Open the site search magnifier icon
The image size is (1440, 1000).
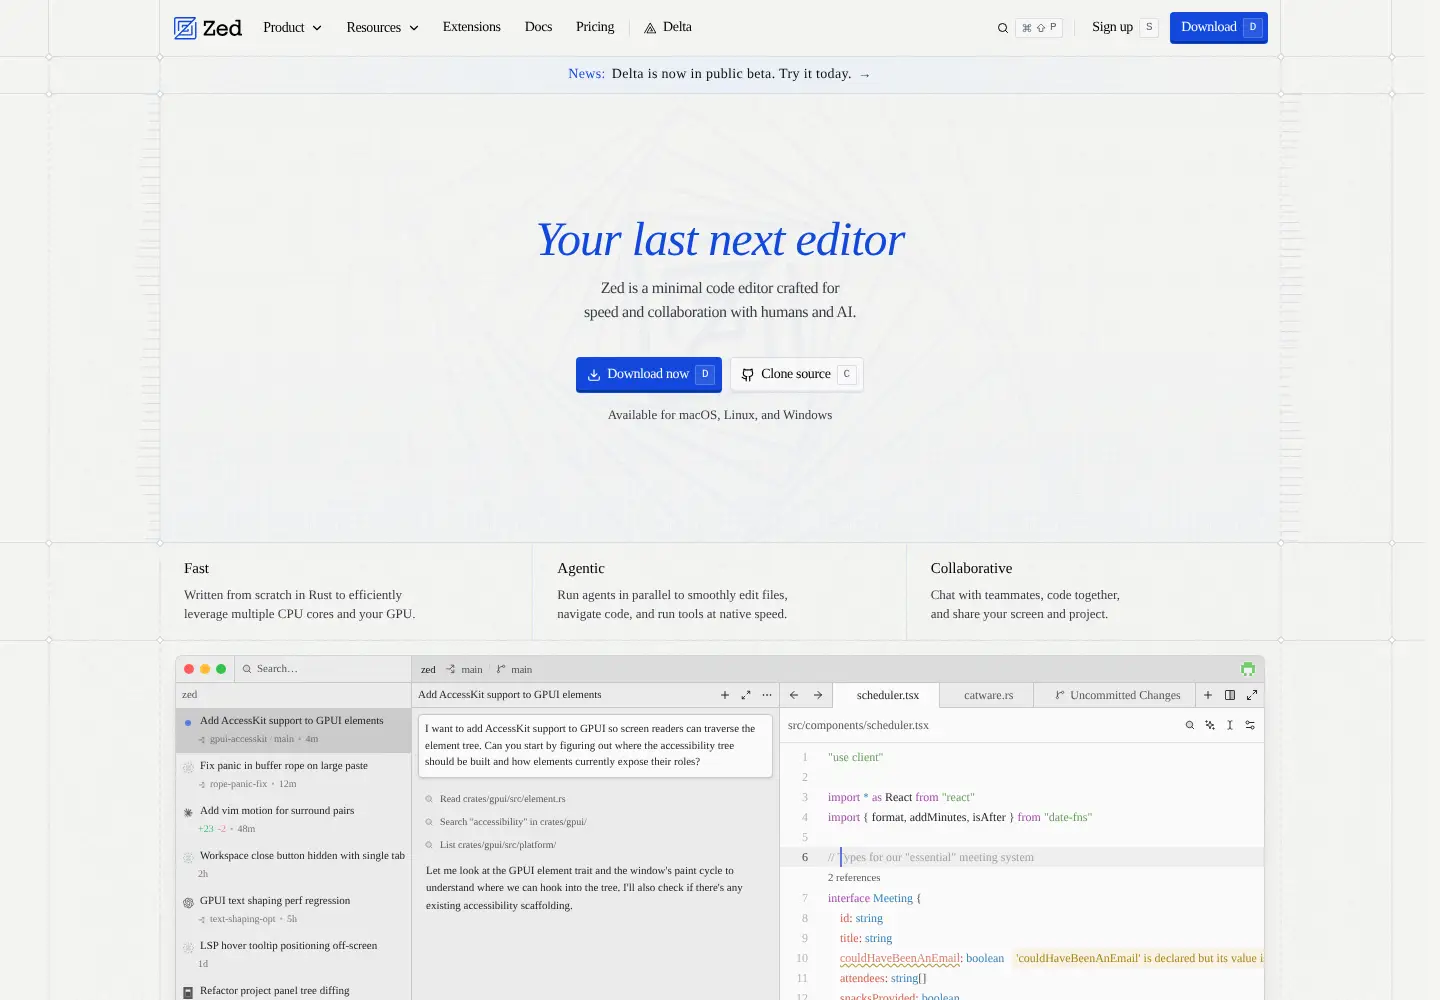coord(1003,28)
